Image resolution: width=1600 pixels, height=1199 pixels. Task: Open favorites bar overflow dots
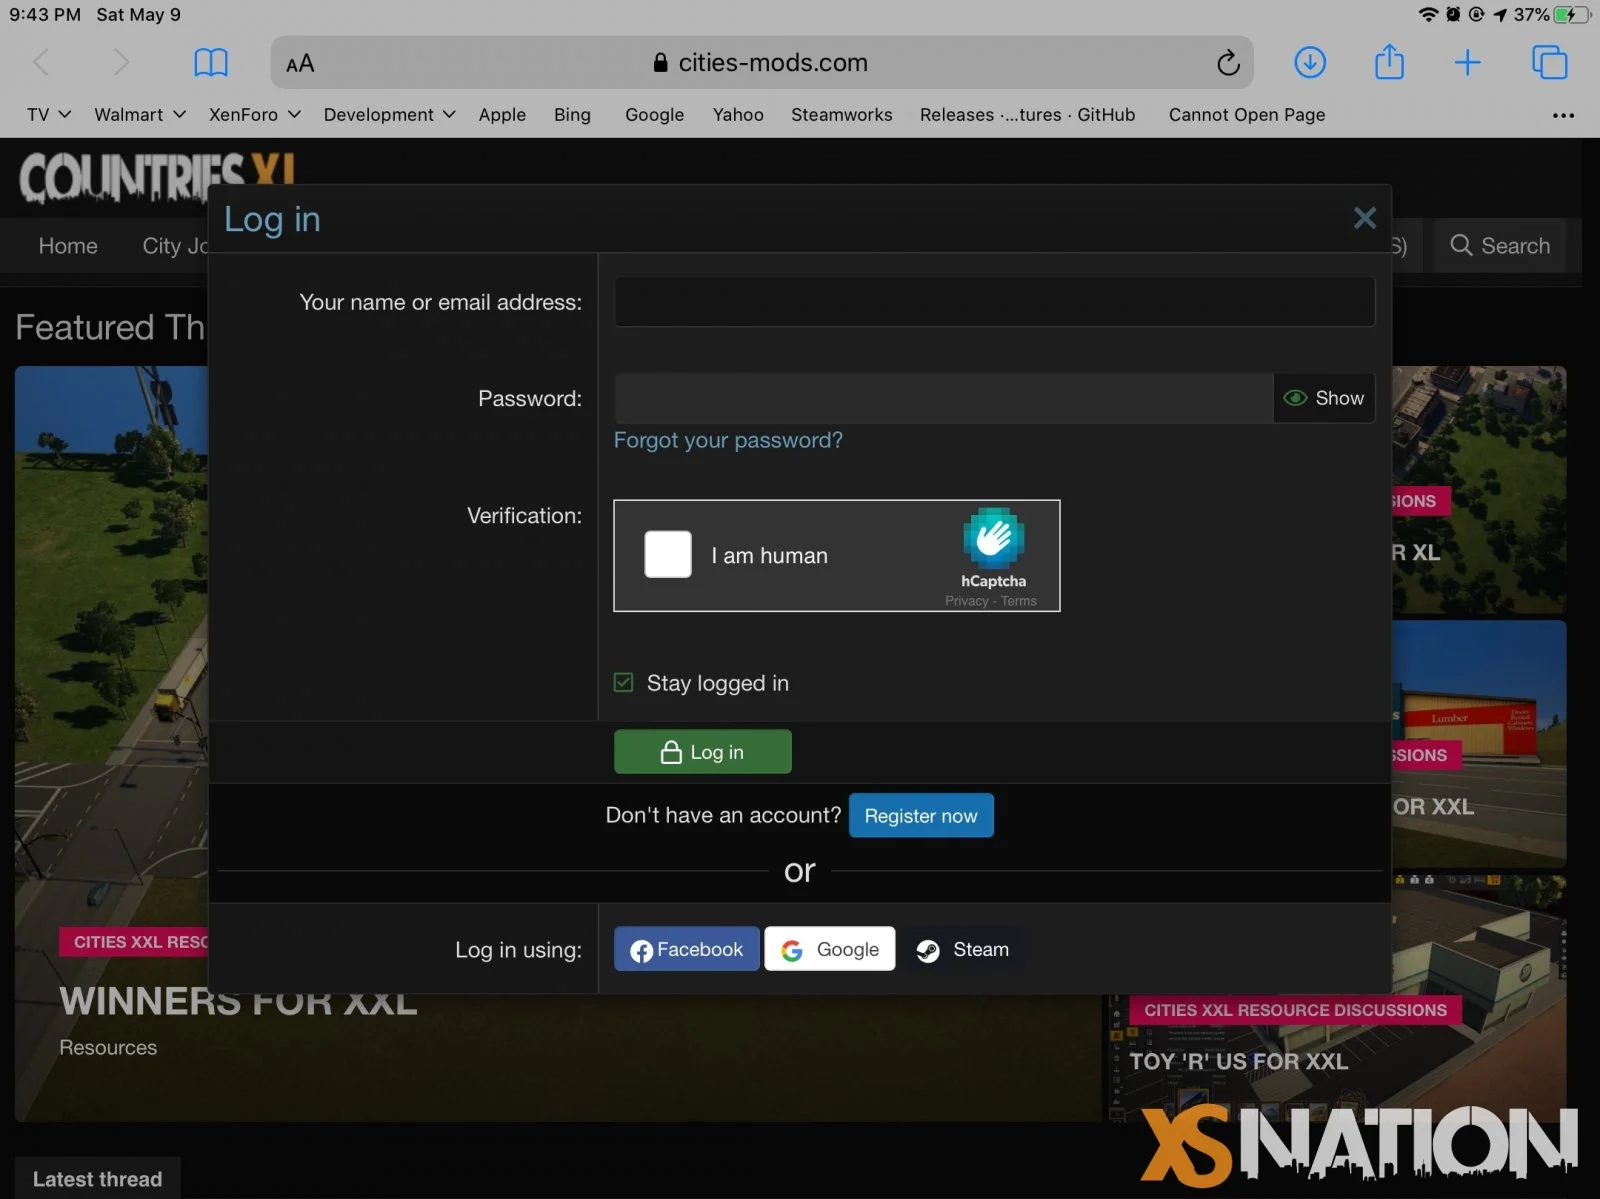click(1563, 115)
